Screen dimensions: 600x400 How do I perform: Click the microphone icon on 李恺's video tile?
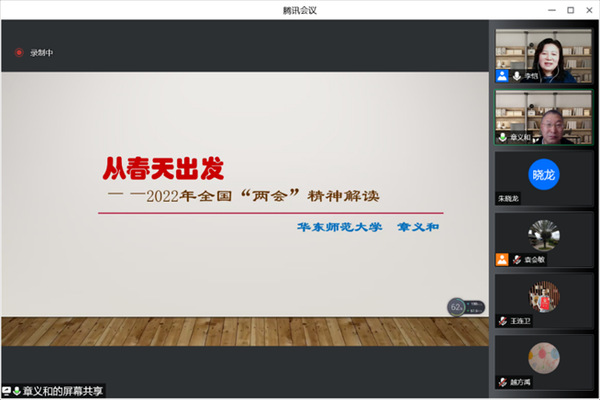click(x=517, y=76)
